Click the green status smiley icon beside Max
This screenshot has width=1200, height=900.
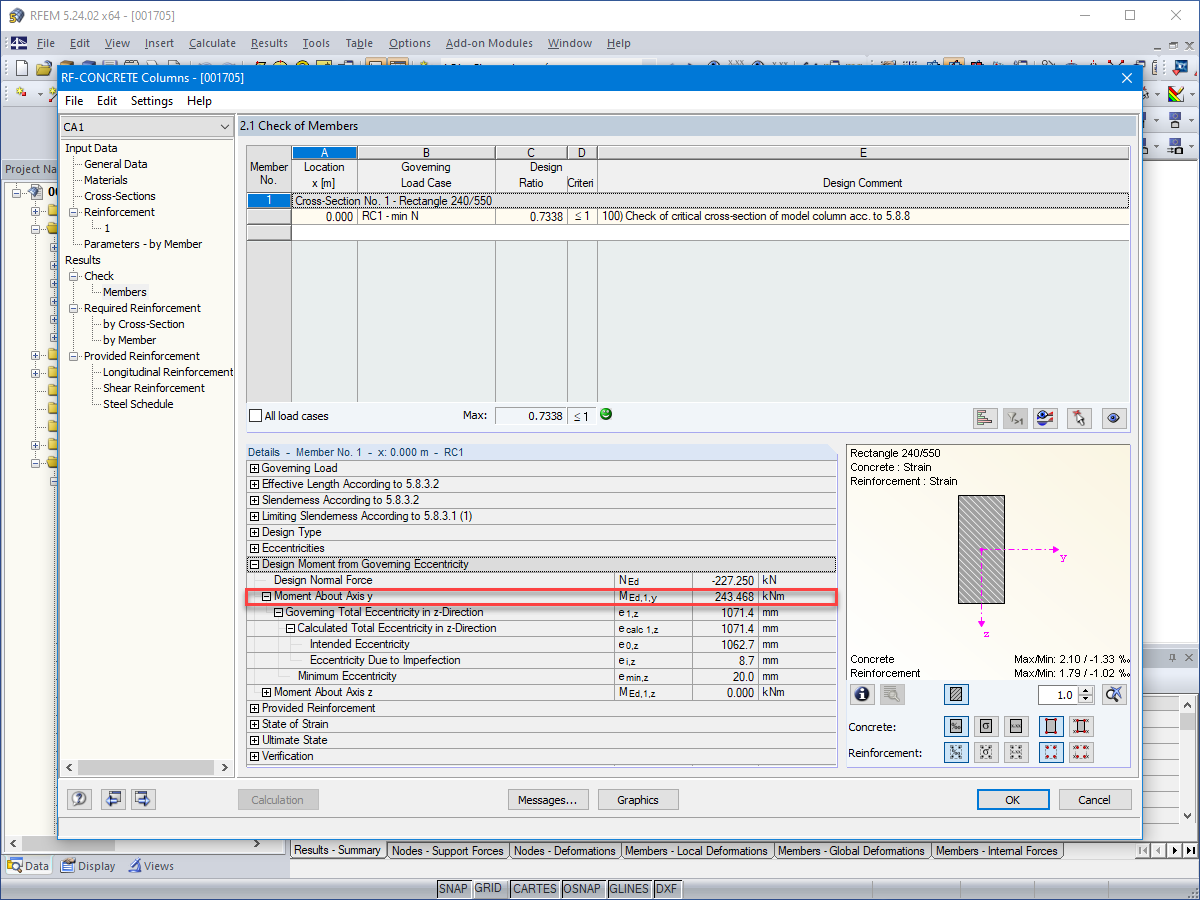point(606,414)
